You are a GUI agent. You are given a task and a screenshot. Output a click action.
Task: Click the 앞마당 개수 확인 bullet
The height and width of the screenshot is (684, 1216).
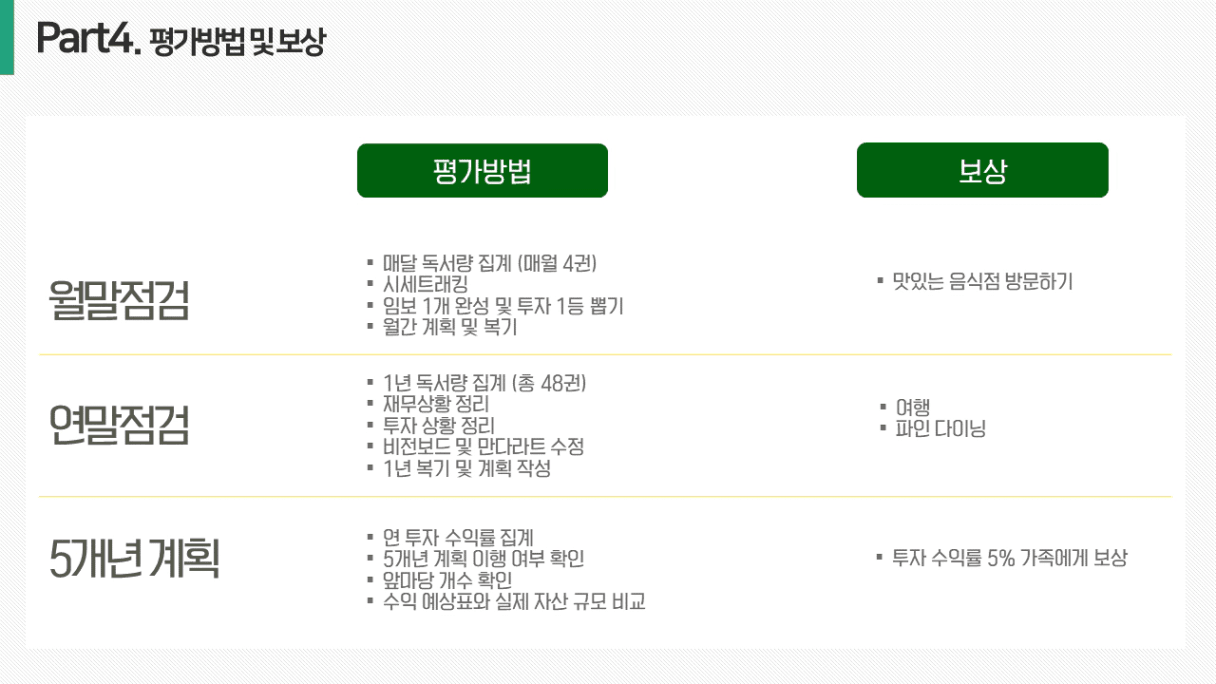(447, 580)
